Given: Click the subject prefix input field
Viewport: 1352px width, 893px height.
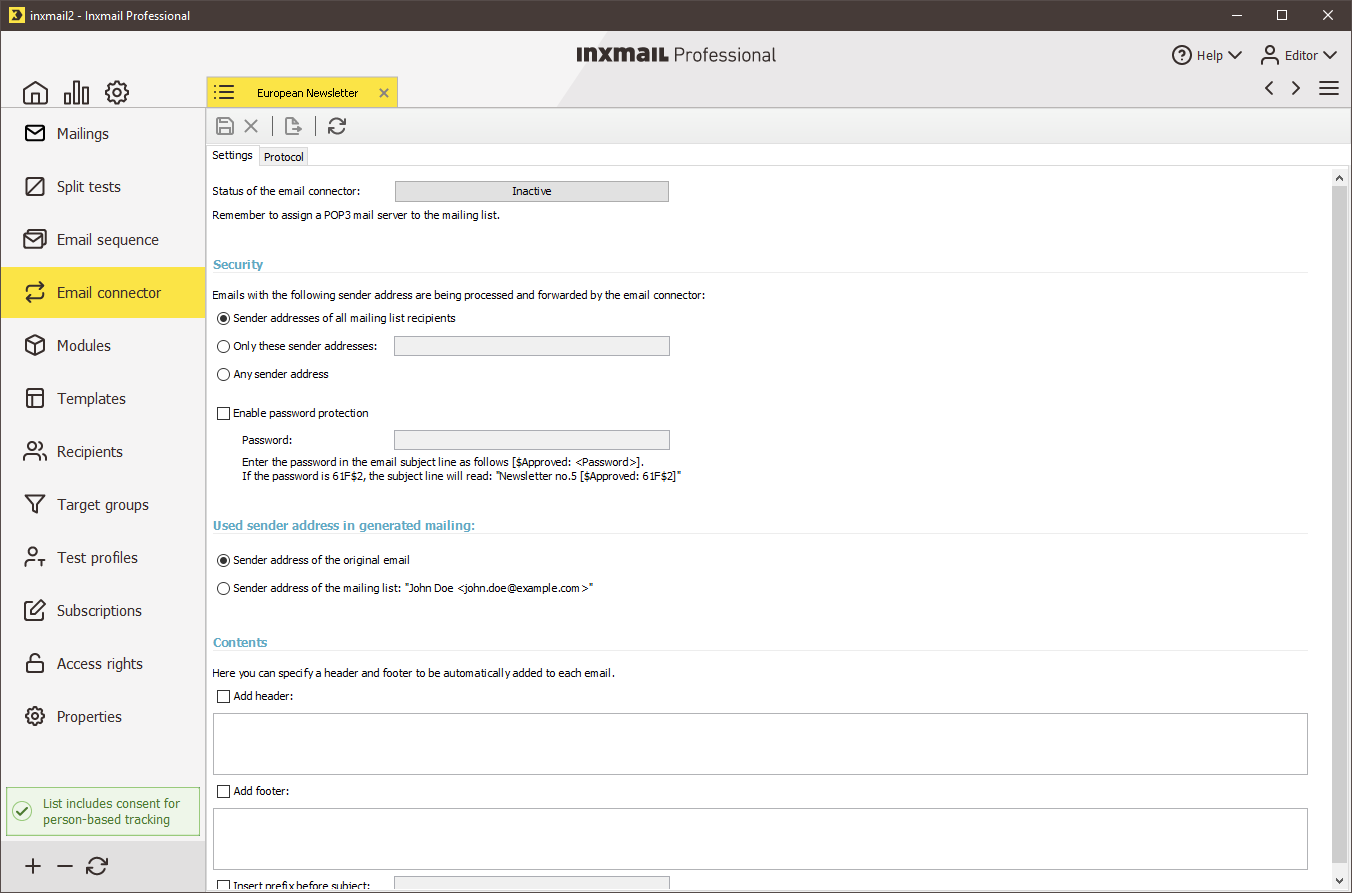Looking at the screenshot, I should (x=532, y=884).
